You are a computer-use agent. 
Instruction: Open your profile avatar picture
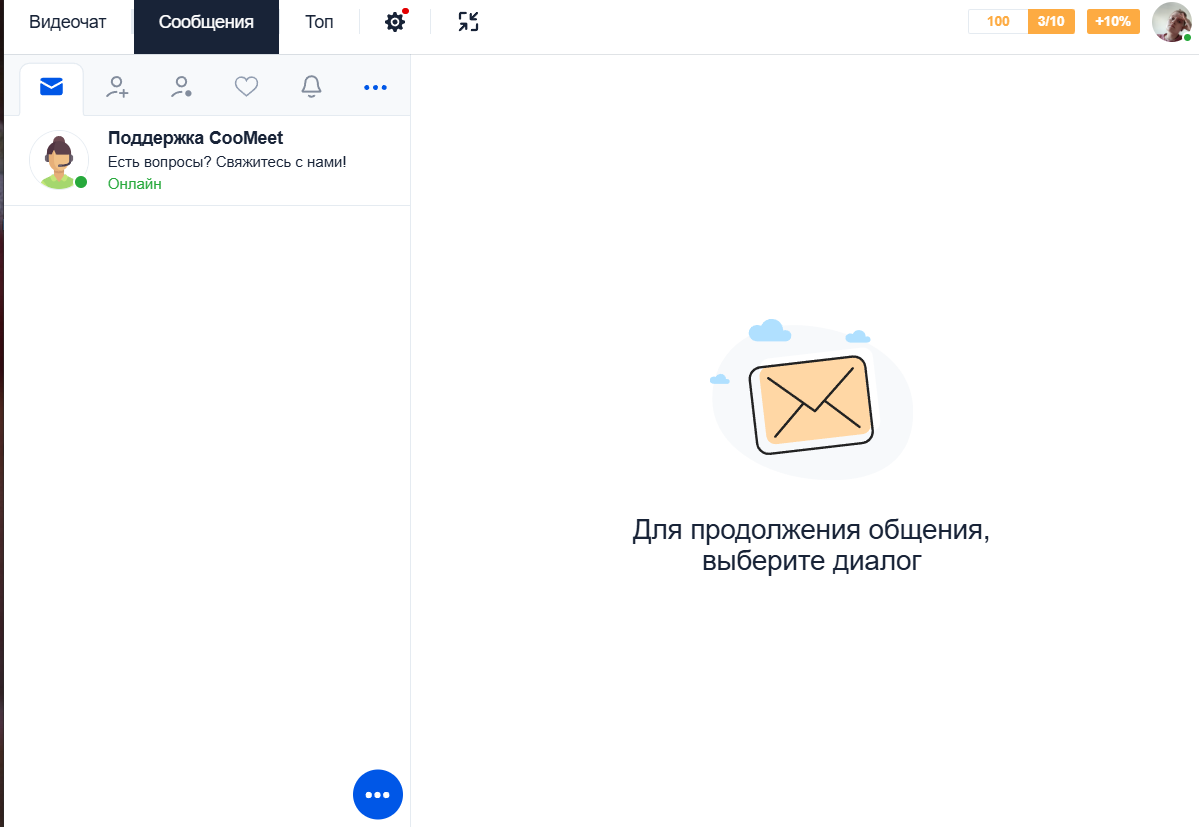pyautogui.click(x=1170, y=22)
